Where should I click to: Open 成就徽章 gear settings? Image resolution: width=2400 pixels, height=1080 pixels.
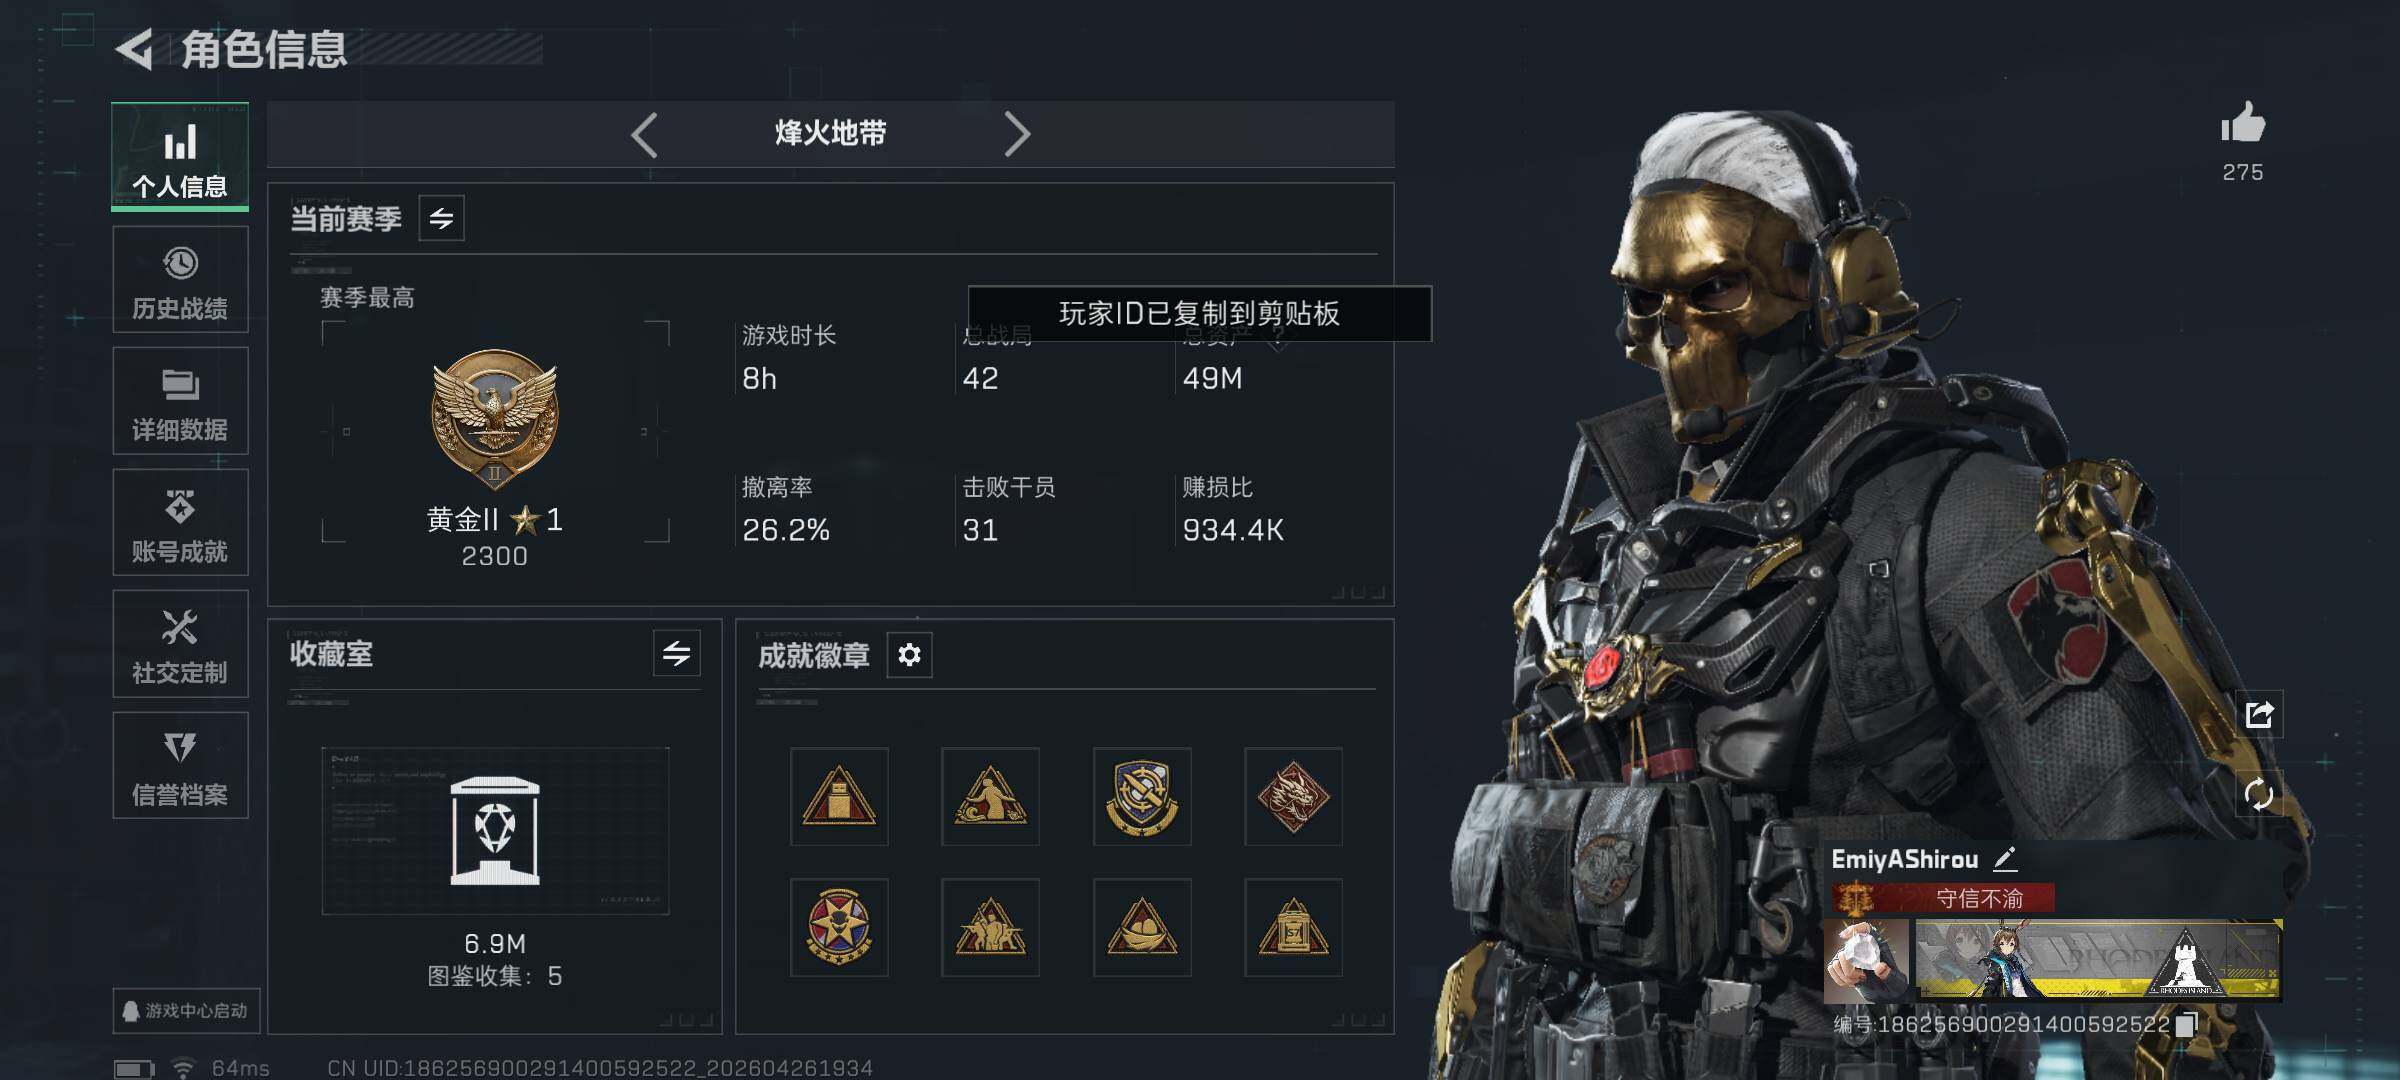click(909, 655)
